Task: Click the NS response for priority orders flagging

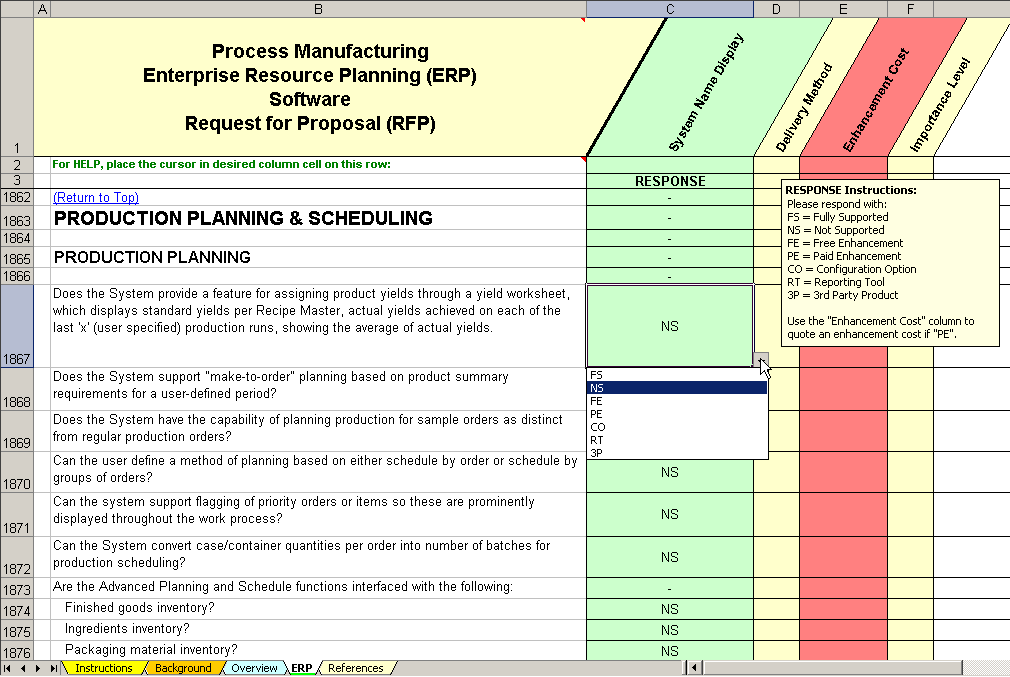Action: (x=670, y=514)
